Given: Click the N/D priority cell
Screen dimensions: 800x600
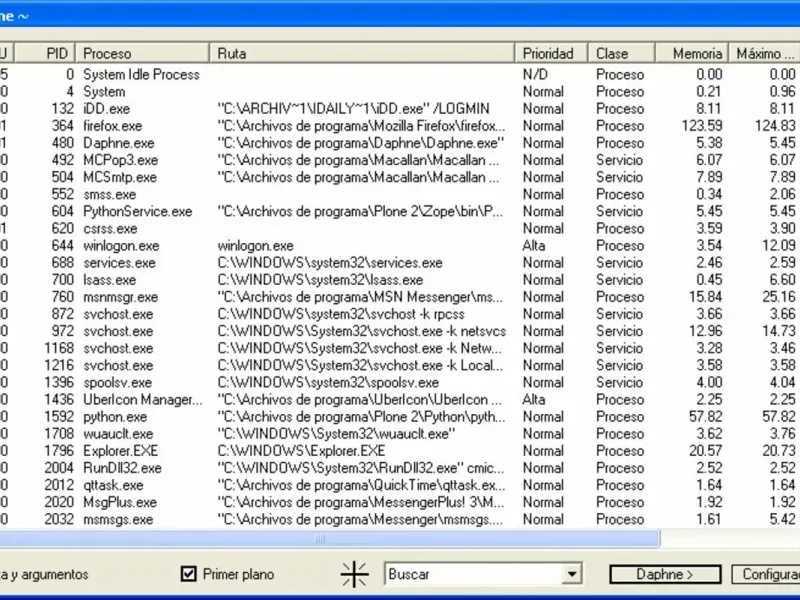Looking at the screenshot, I should pos(535,74).
